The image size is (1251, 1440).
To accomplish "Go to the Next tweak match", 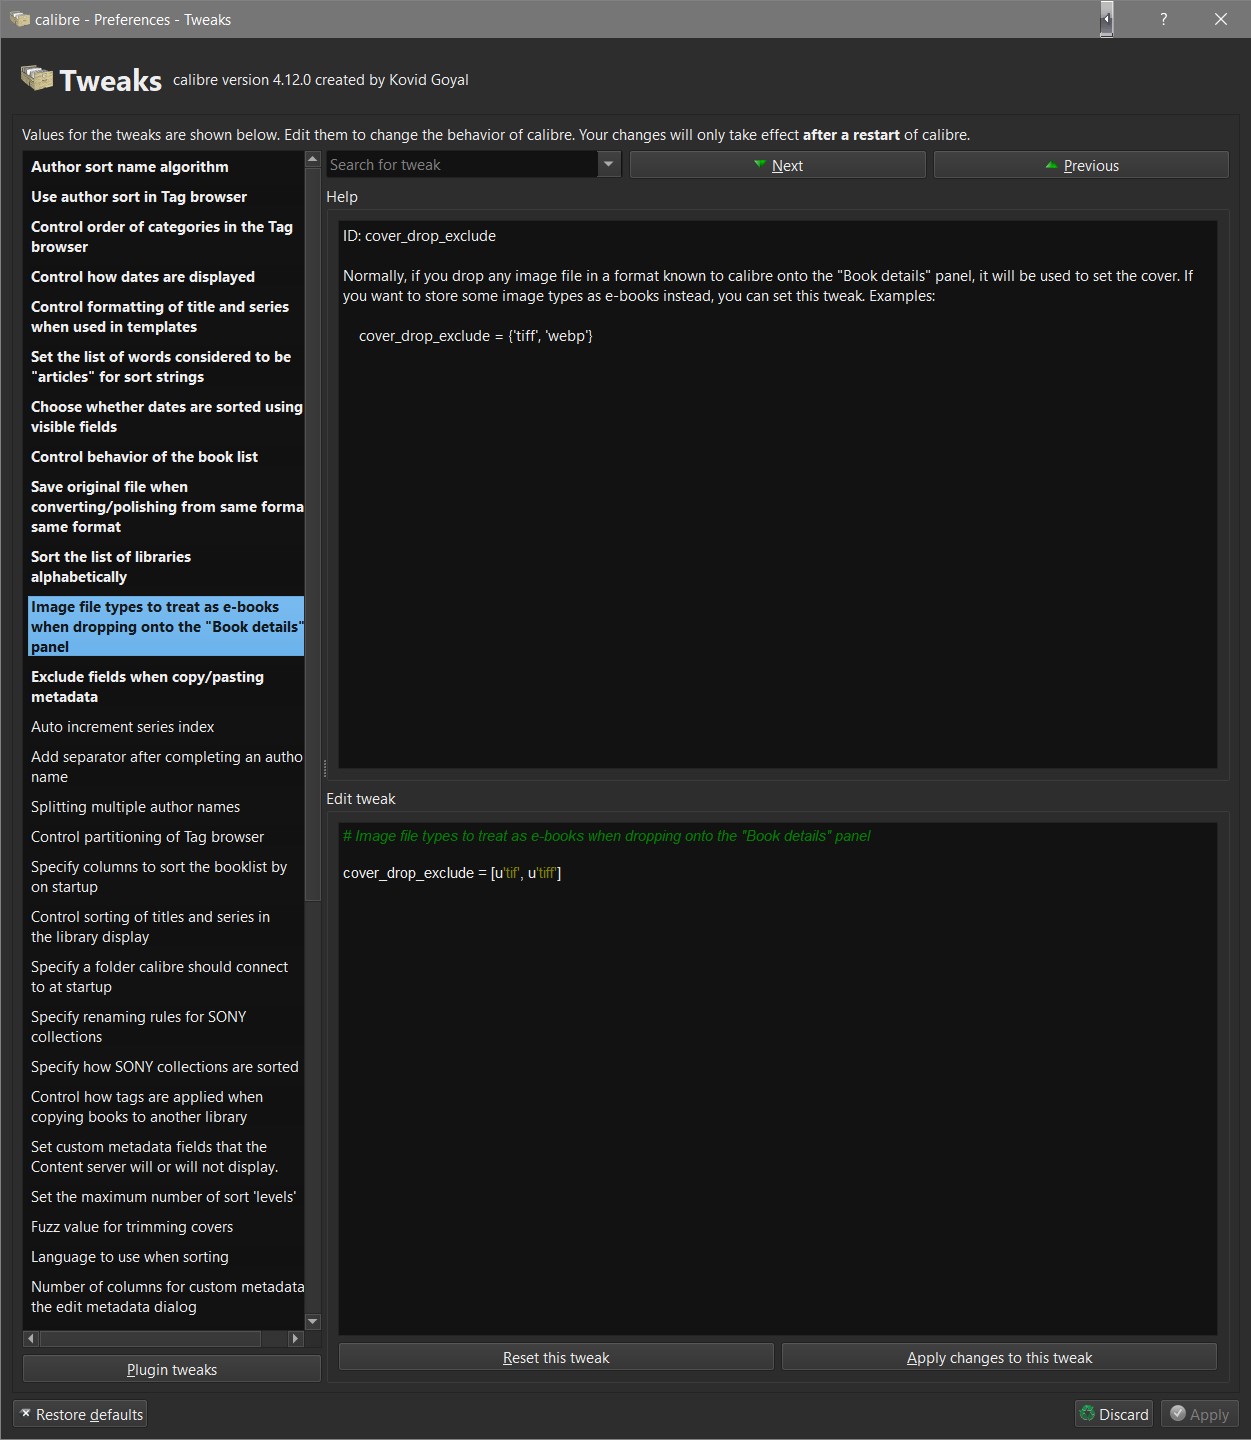I will 778,165.
